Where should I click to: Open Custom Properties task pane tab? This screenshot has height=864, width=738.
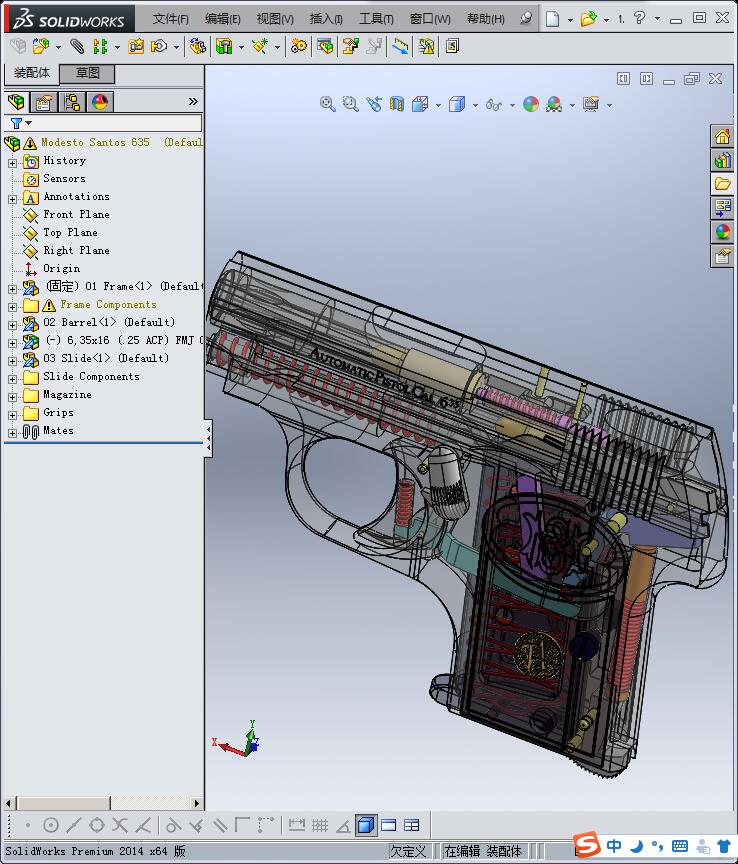pyautogui.click(x=722, y=256)
